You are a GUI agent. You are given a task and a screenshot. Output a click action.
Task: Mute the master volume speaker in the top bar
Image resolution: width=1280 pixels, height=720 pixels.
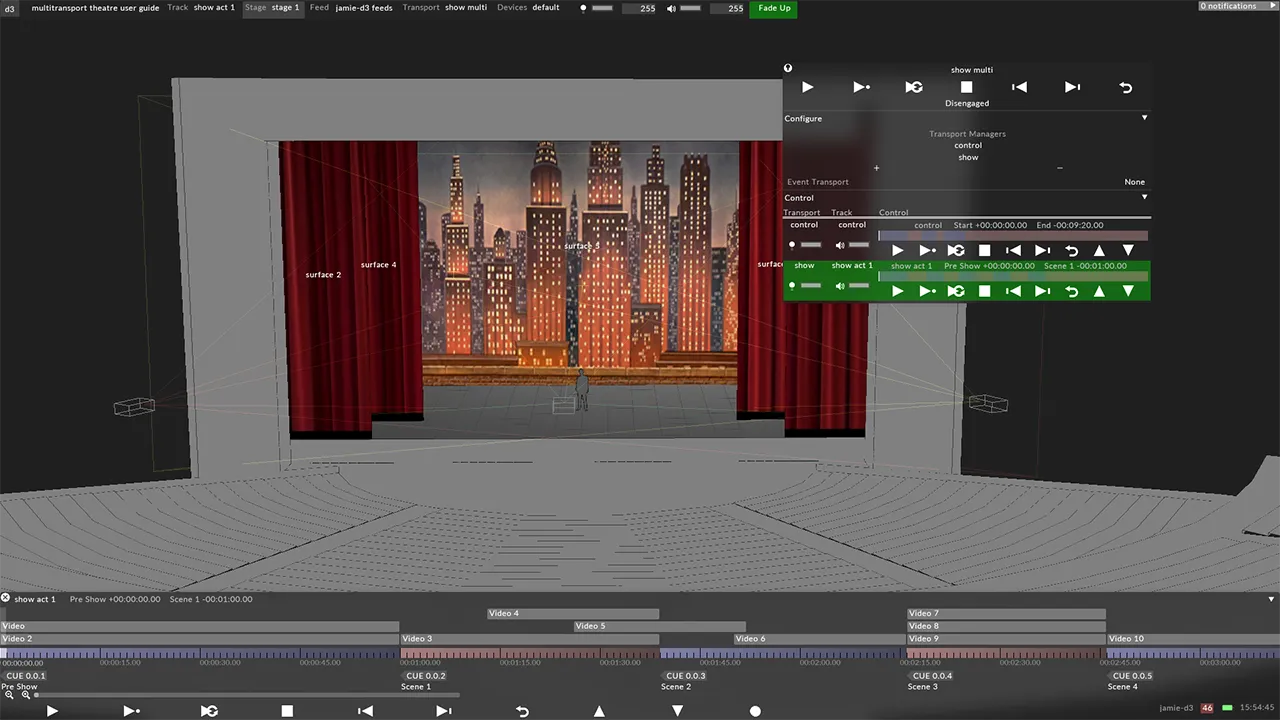point(670,8)
